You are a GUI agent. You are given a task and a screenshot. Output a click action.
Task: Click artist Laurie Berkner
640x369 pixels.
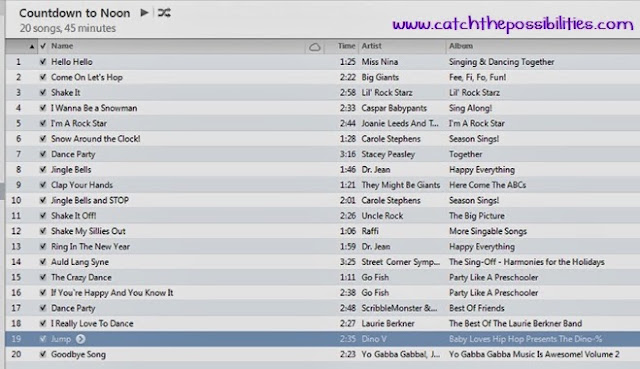pyautogui.click(x=388, y=323)
